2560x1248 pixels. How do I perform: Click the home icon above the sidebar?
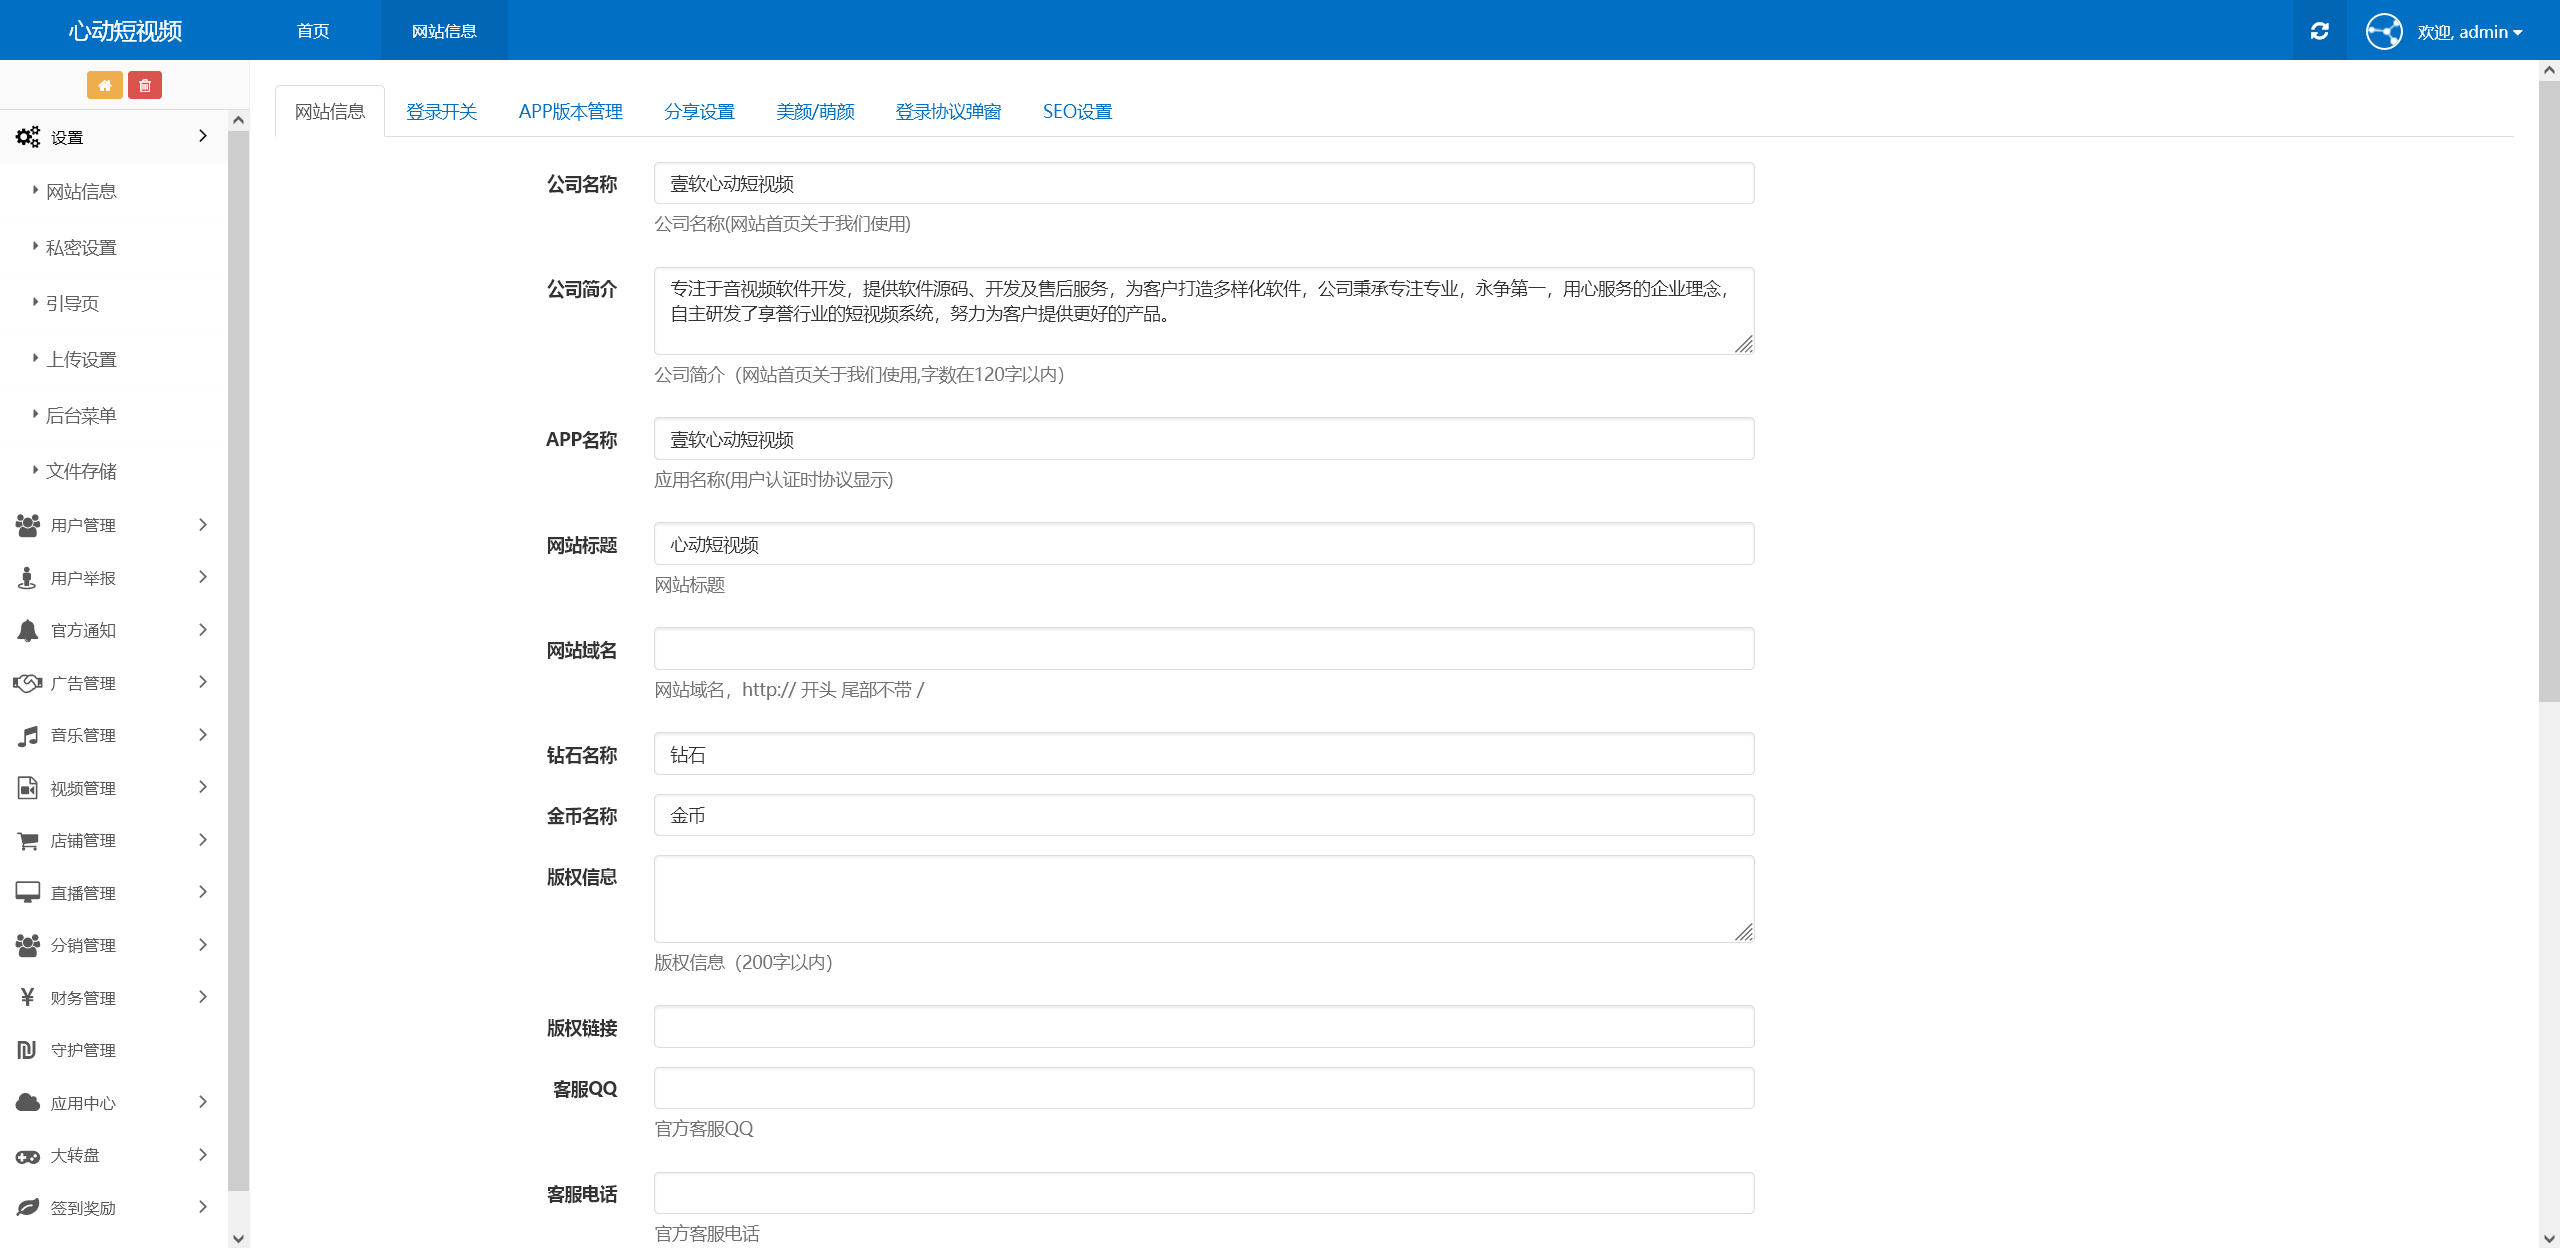coord(104,85)
